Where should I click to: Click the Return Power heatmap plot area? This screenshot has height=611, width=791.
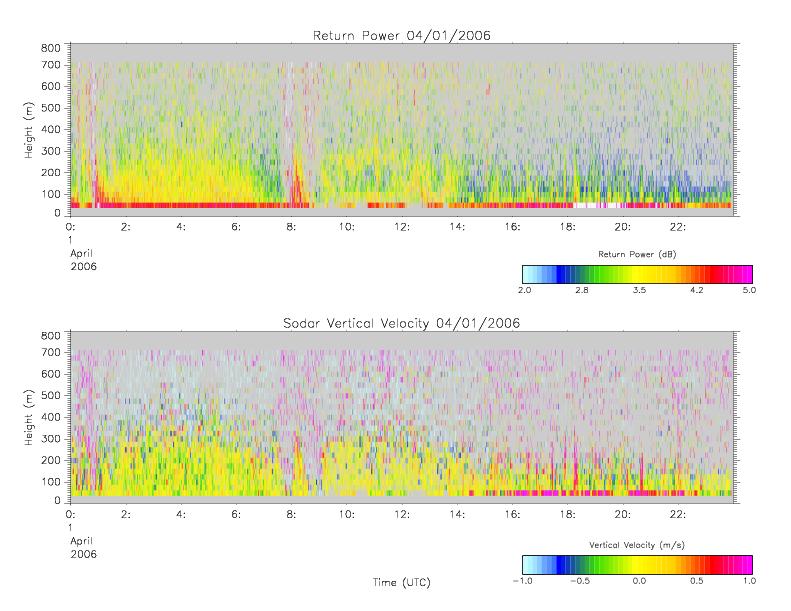coord(402,130)
